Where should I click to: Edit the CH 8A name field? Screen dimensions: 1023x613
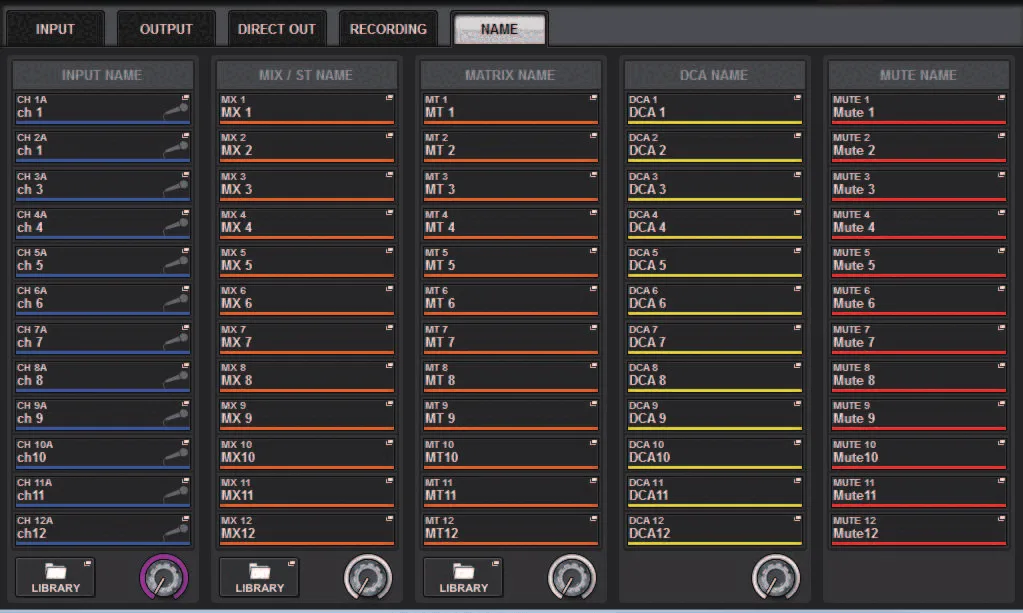tap(102, 376)
